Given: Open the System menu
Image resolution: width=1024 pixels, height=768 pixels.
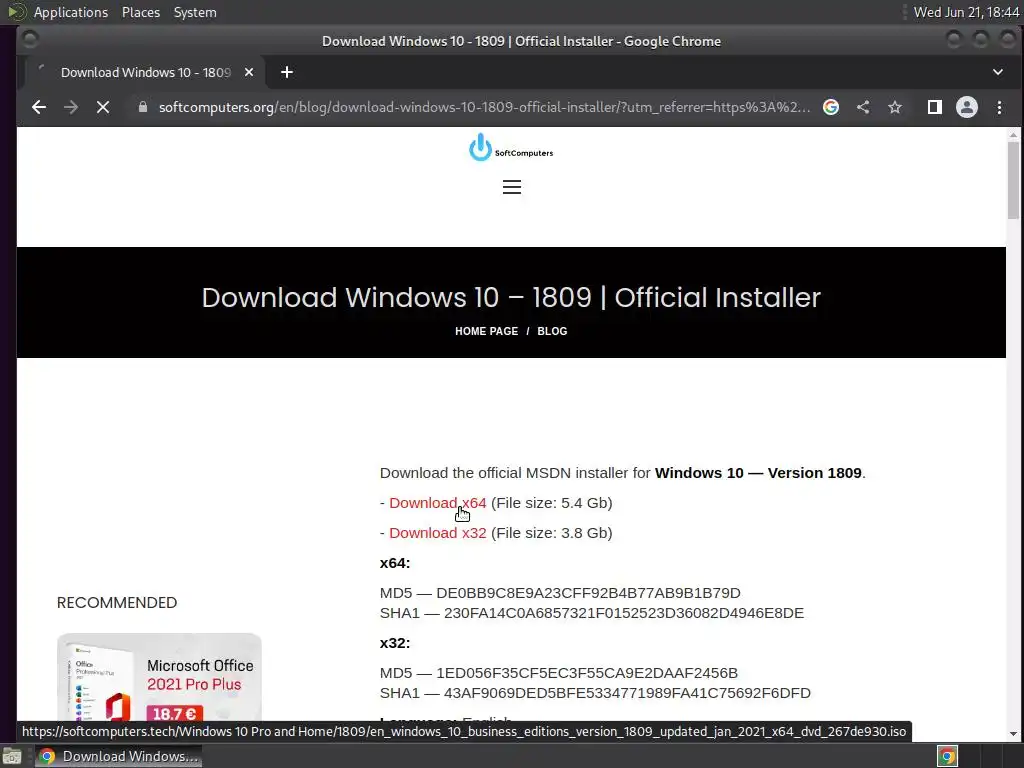Looking at the screenshot, I should (x=195, y=12).
